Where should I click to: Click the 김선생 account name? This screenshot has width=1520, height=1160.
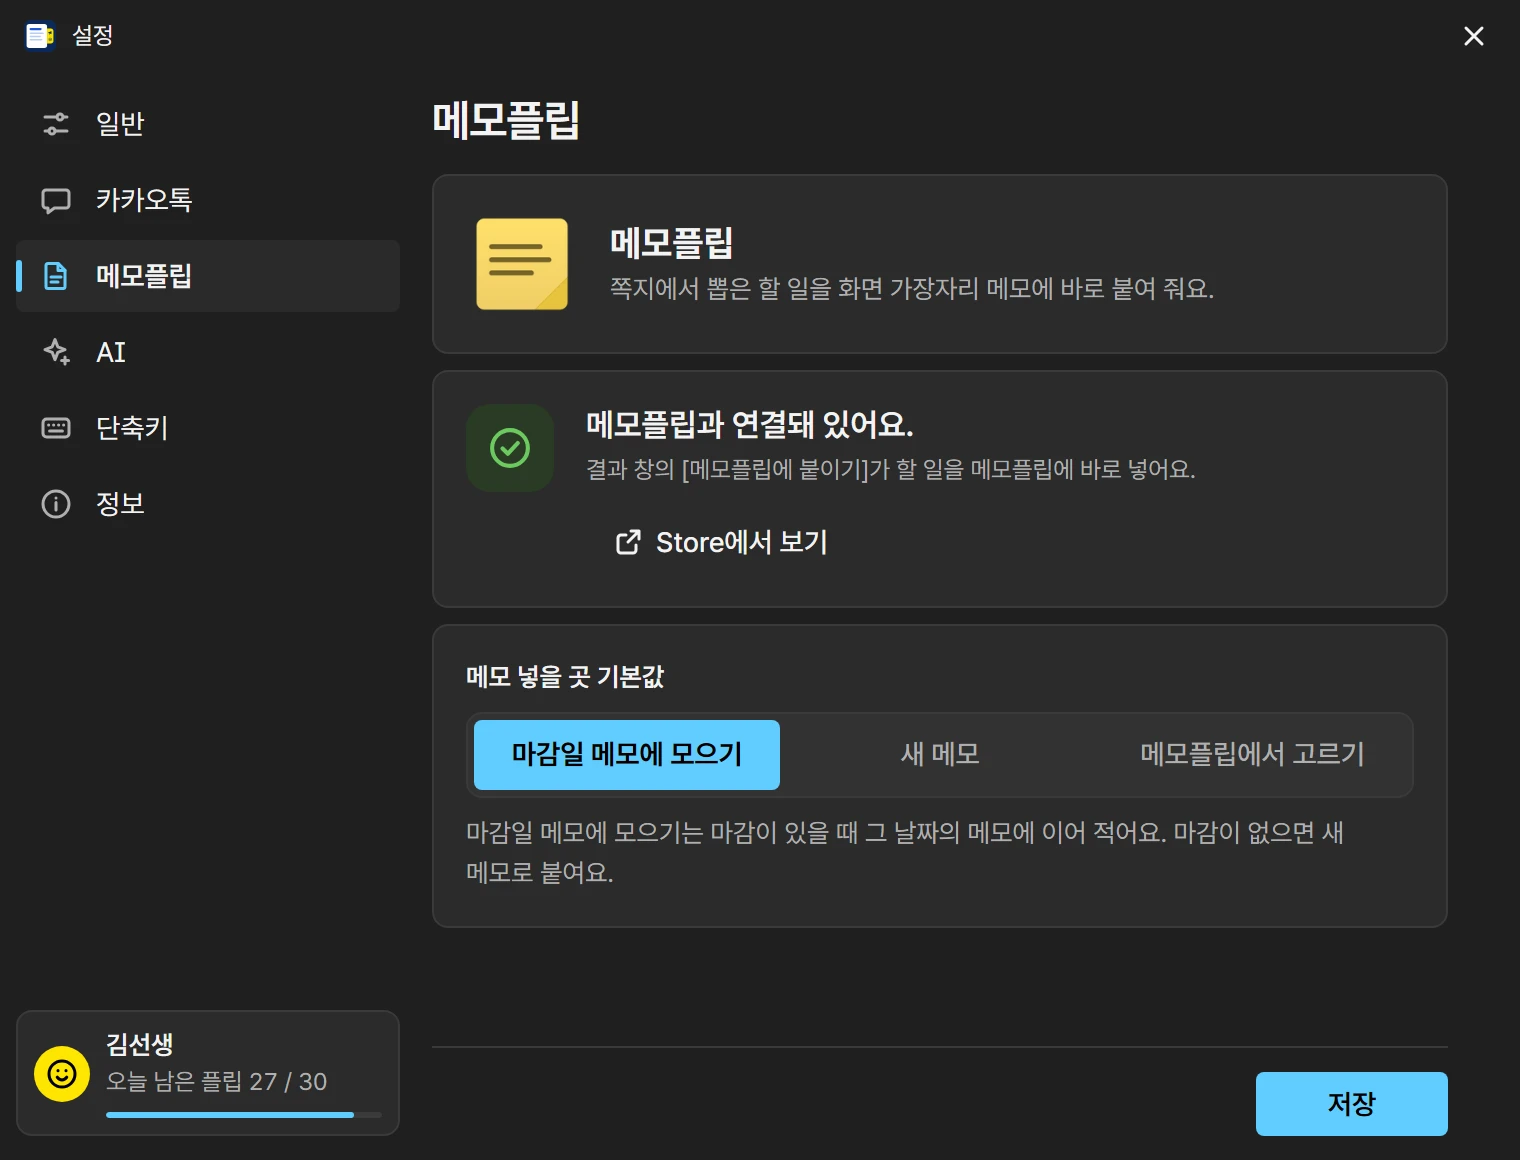(x=140, y=1044)
